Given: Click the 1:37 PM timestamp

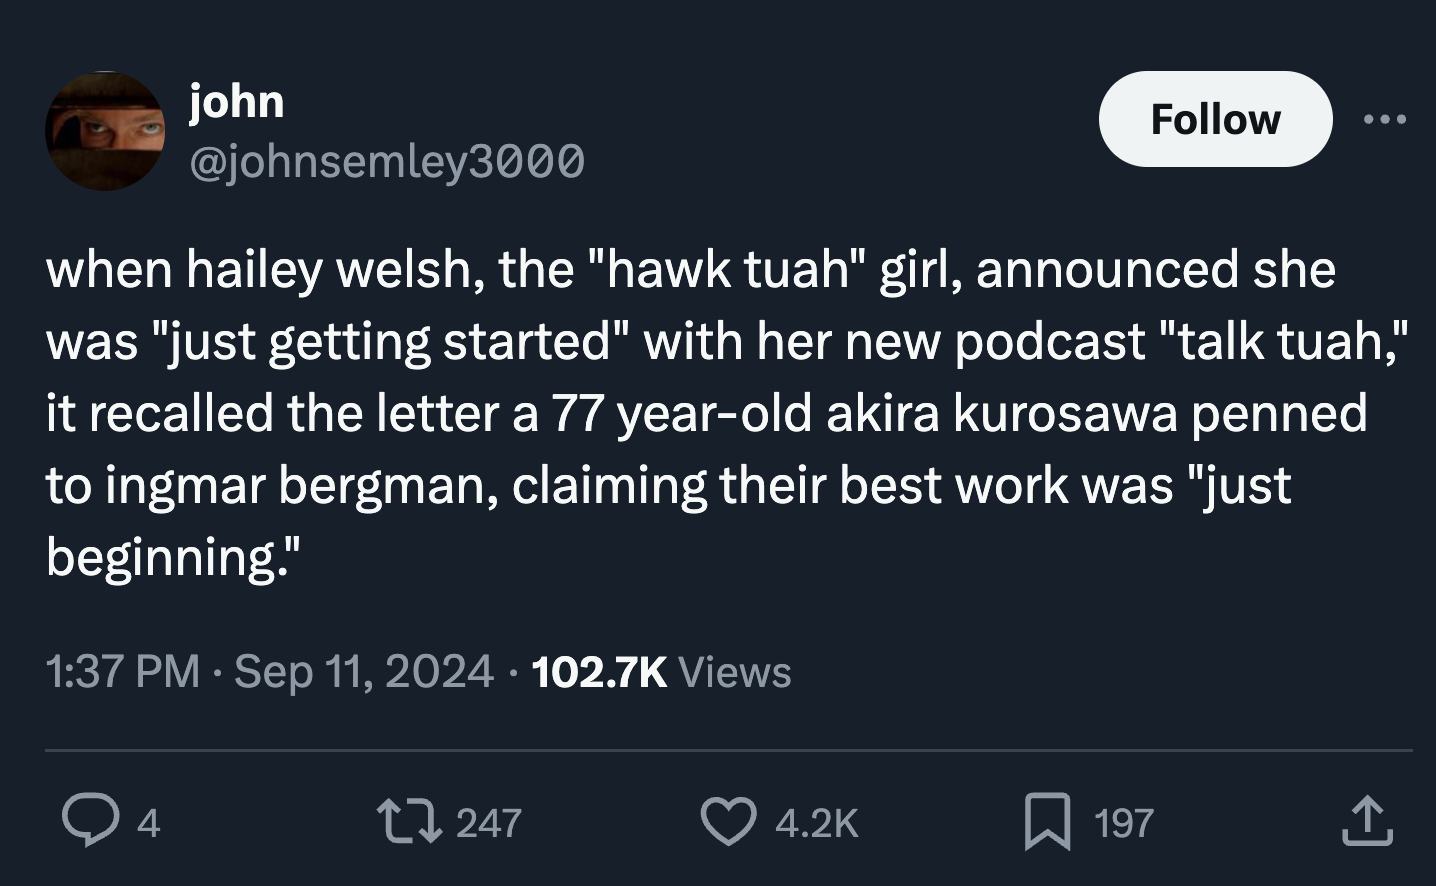Looking at the screenshot, I should point(122,671).
